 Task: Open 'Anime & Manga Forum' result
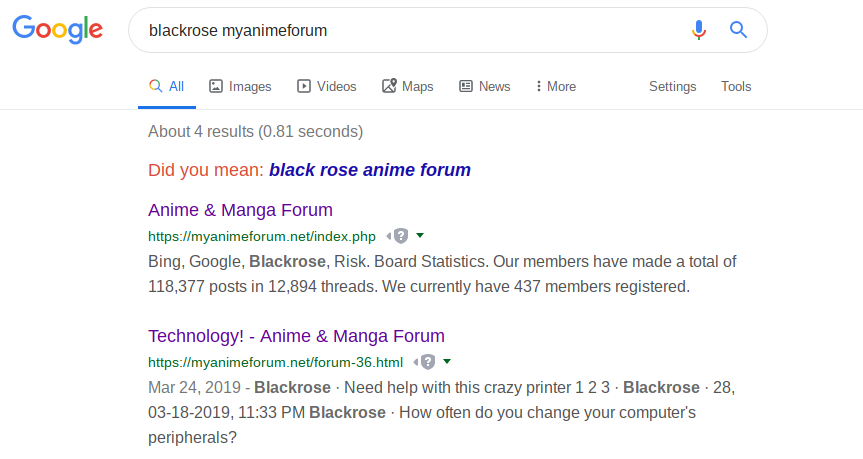(241, 210)
